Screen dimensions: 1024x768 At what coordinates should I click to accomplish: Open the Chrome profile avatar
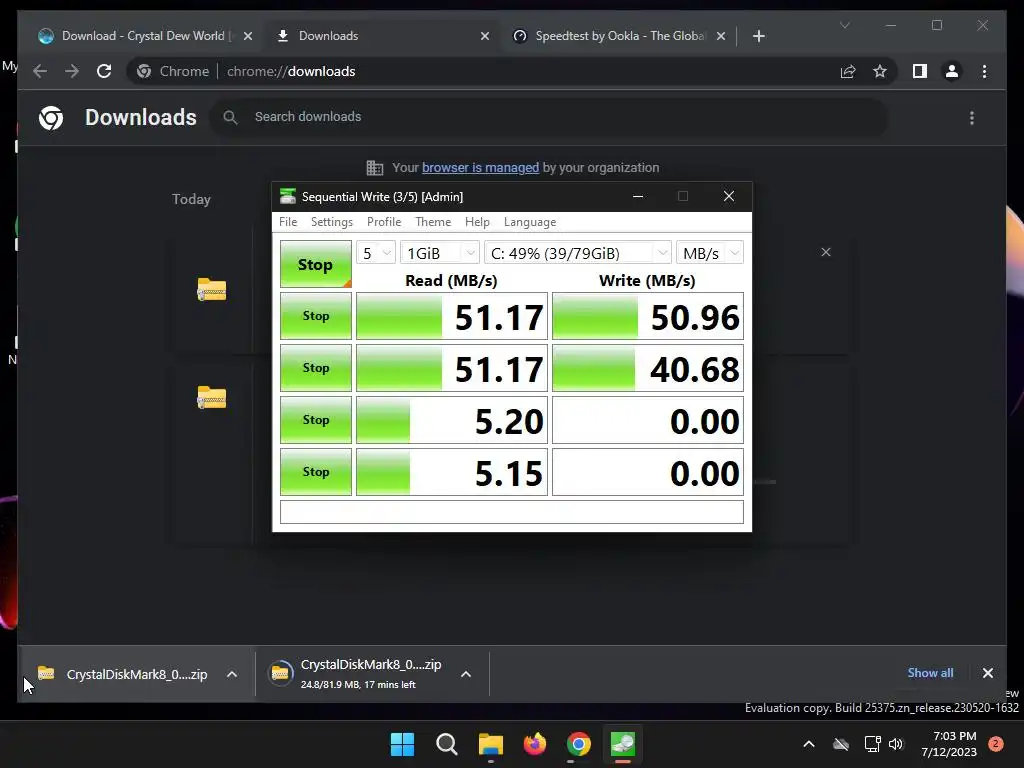point(952,71)
